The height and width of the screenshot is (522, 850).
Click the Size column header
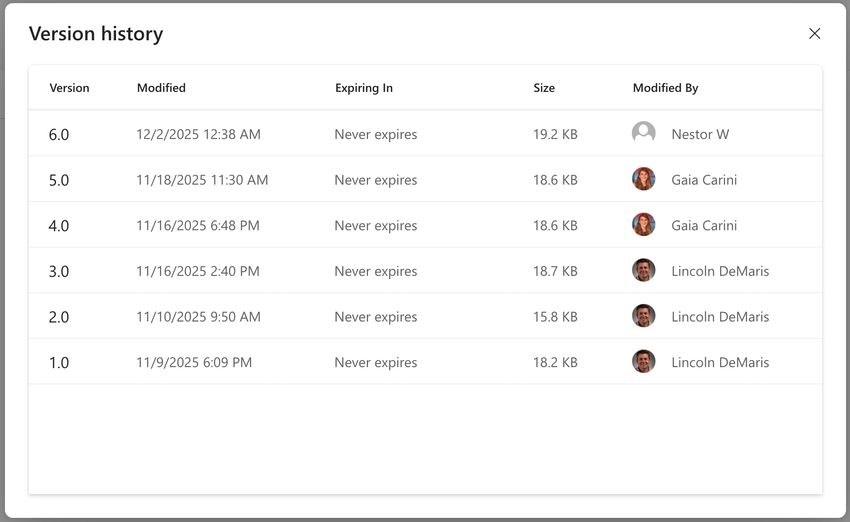(544, 88)
